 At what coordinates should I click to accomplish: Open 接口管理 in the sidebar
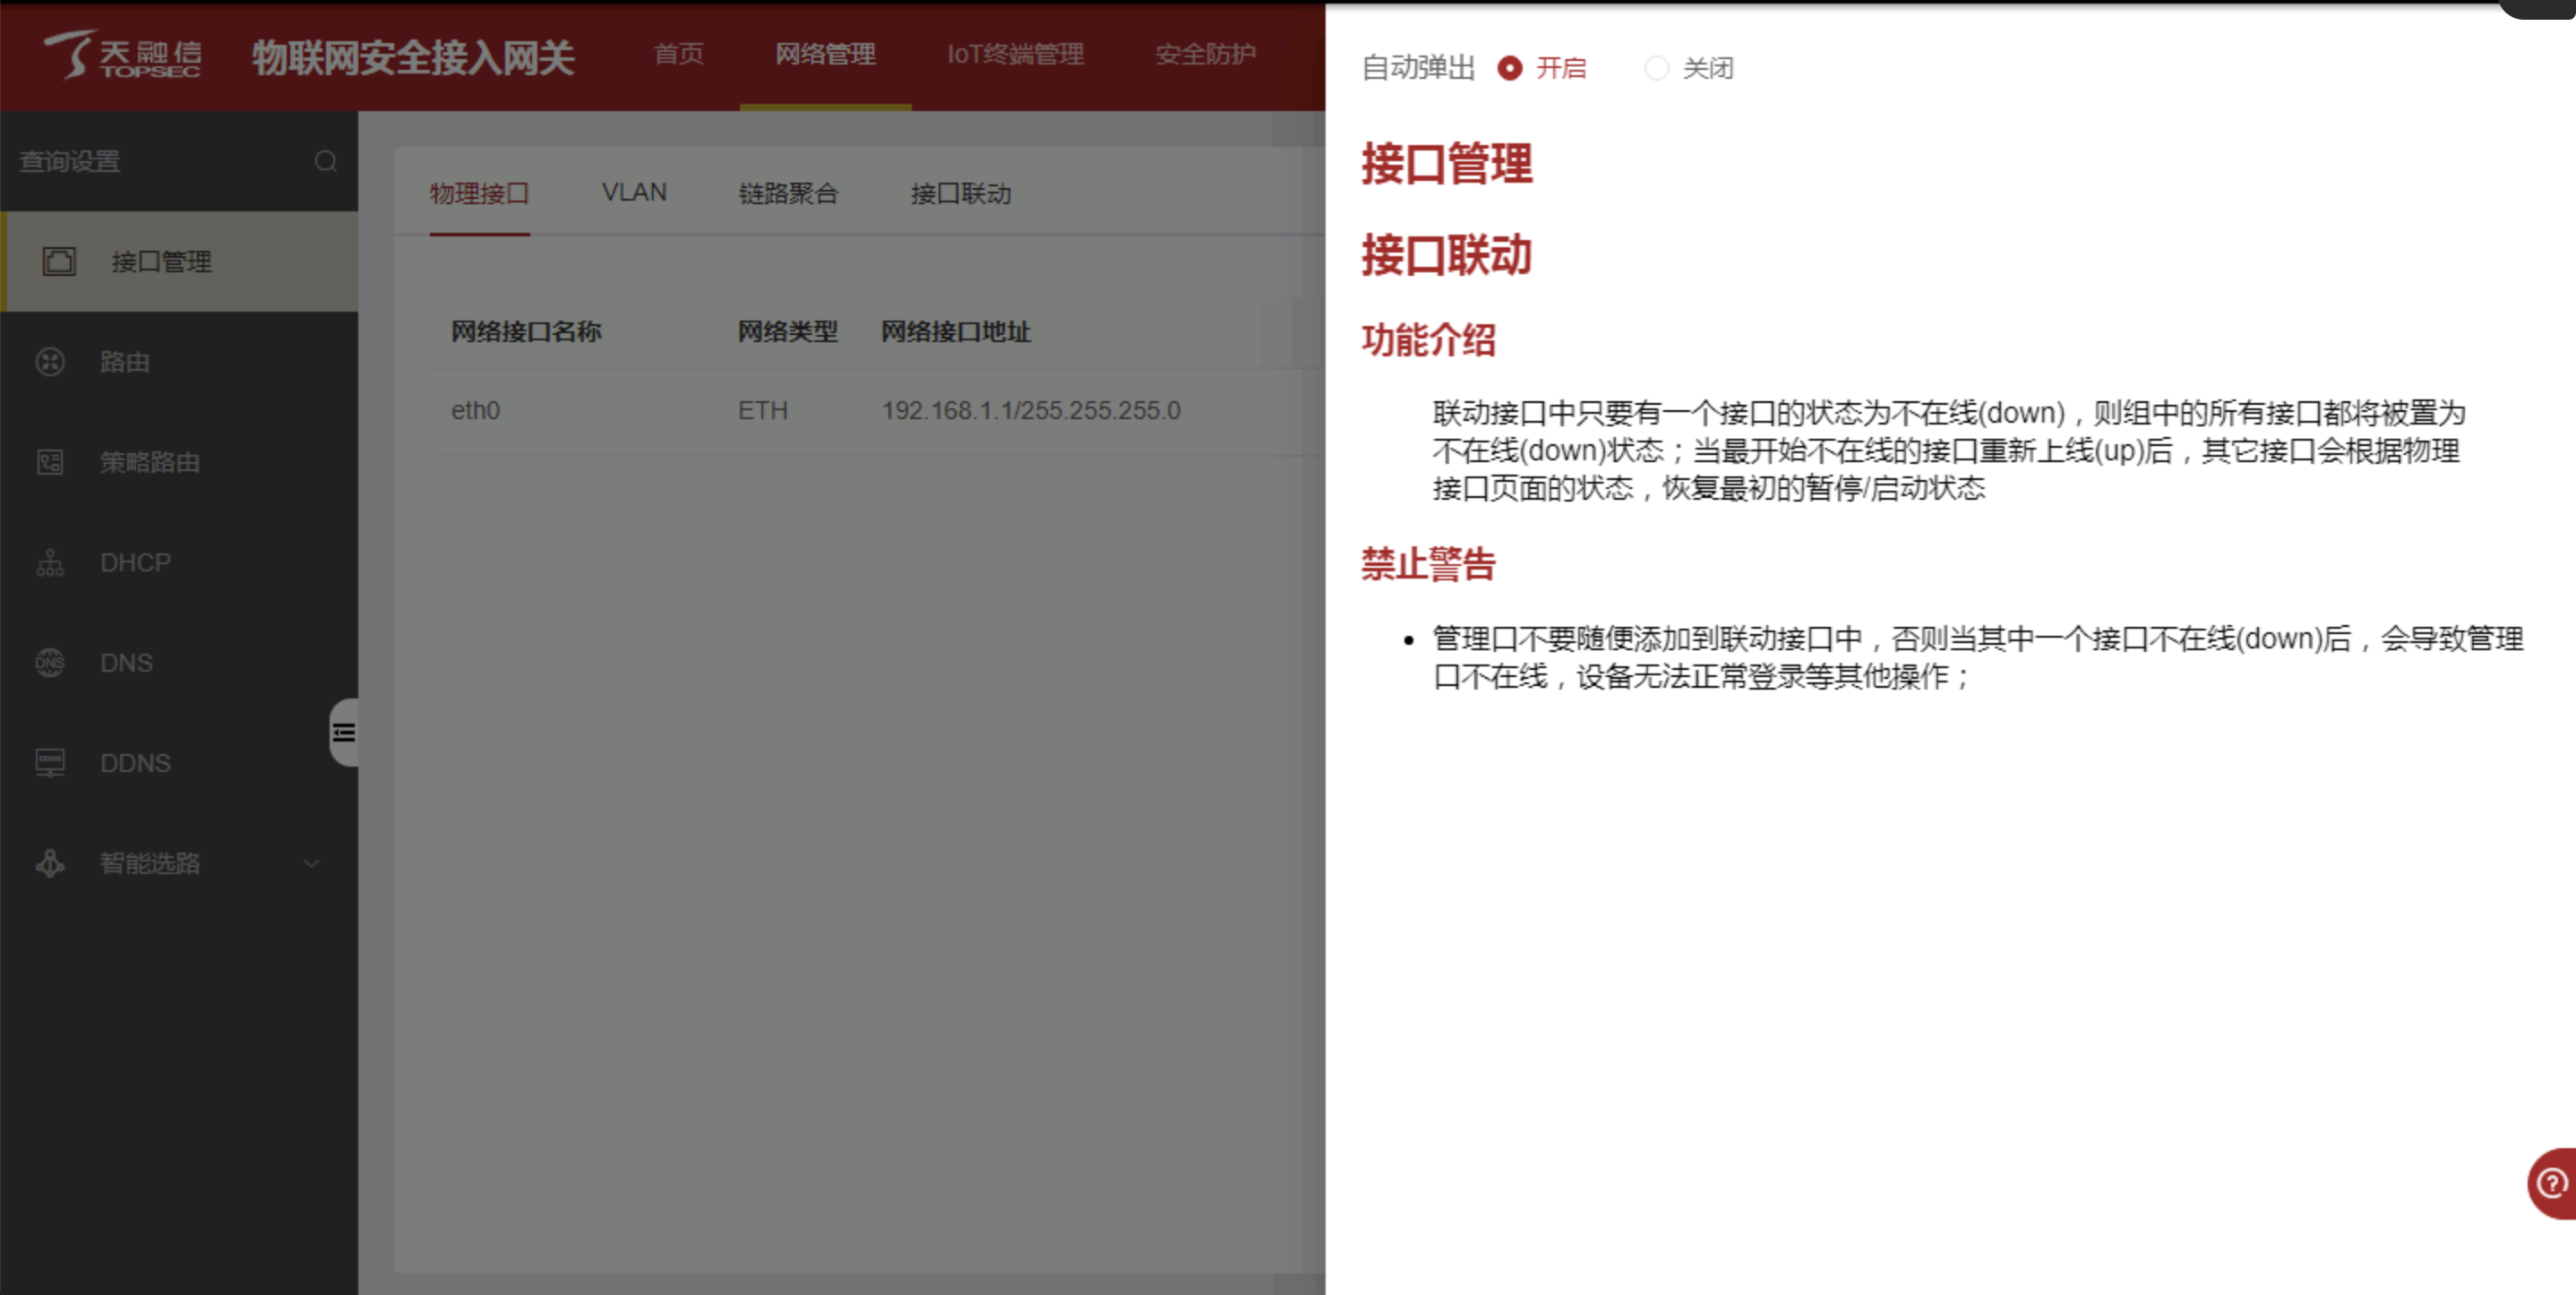click(x=179, y=262)
